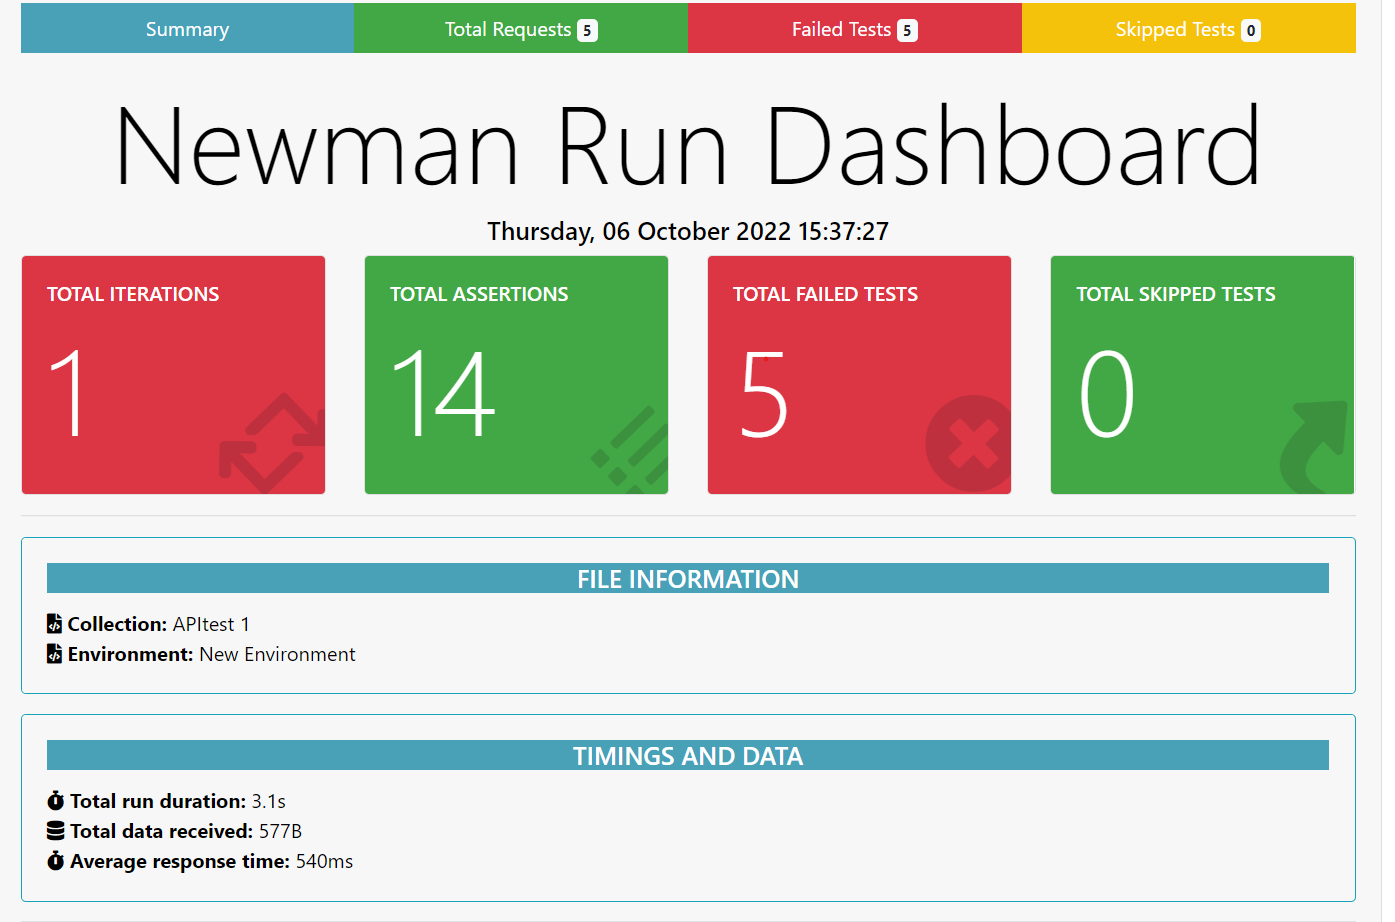This screenshot has width=1395, height=922.
Task: Click the Average response time stopwatch icon
Action: [56, 861]
